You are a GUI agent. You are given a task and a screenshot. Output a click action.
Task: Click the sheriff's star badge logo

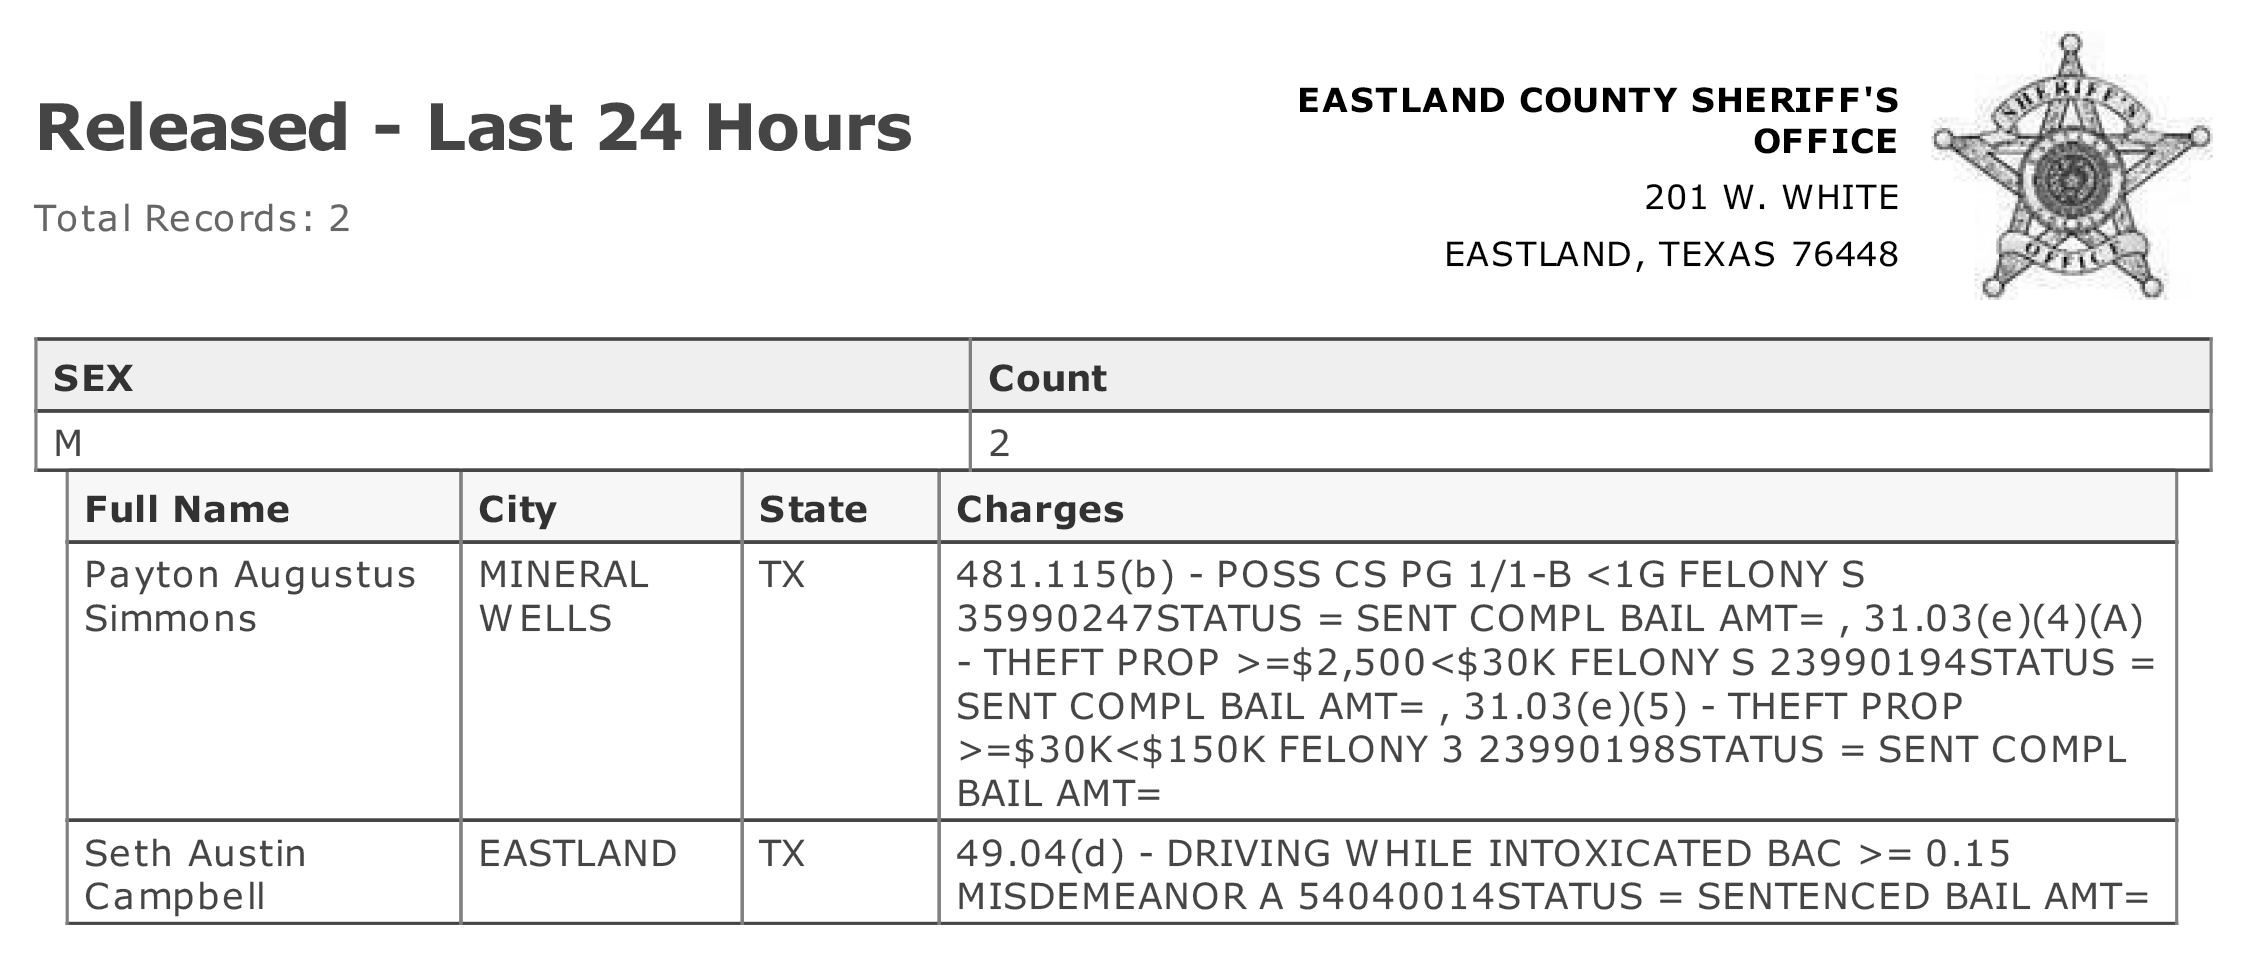click(2072, 166)
